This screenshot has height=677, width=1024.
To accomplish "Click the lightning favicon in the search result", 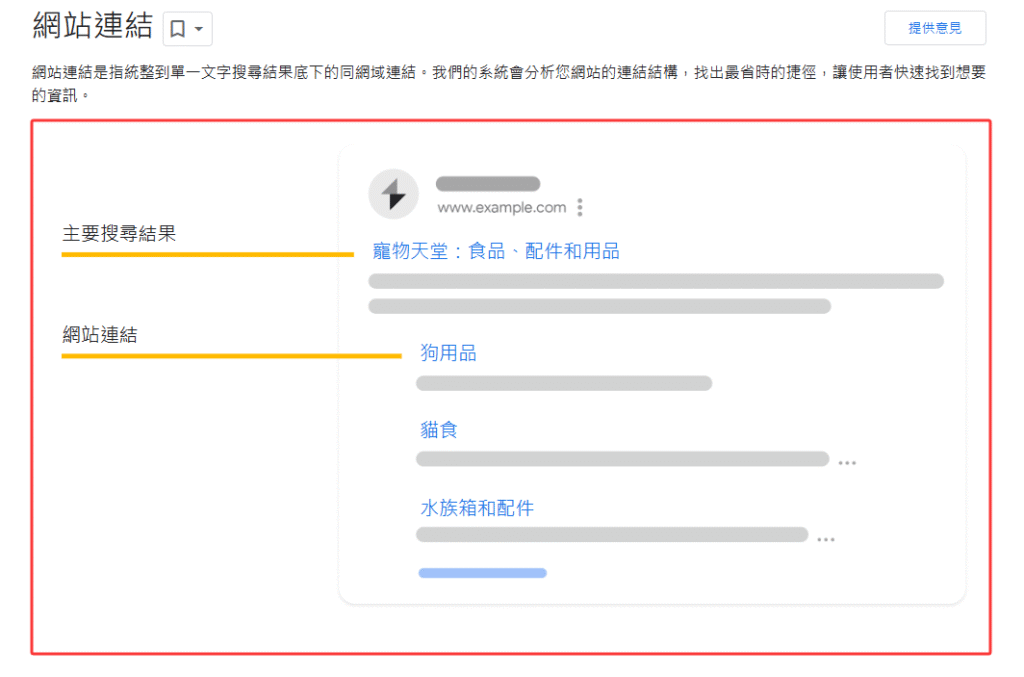I will pyautogui.click(x=394, y=193).
